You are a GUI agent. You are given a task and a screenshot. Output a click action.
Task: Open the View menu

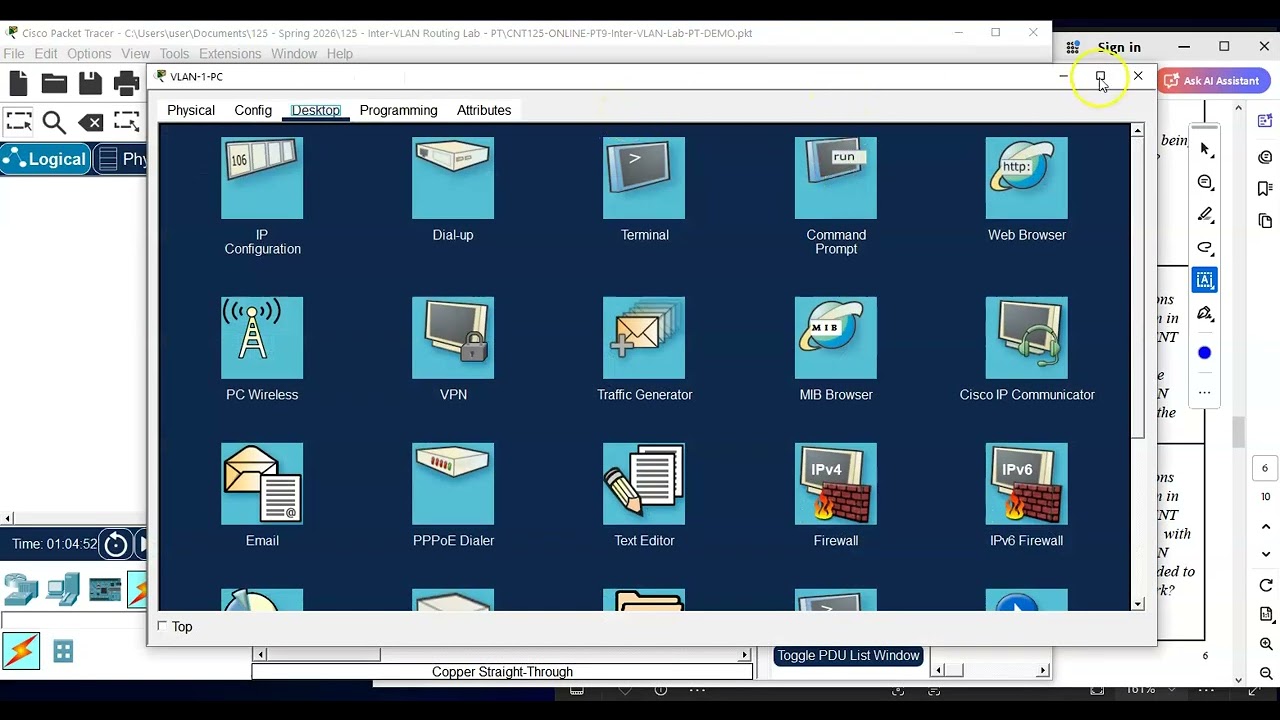click(x=135, y=54)
